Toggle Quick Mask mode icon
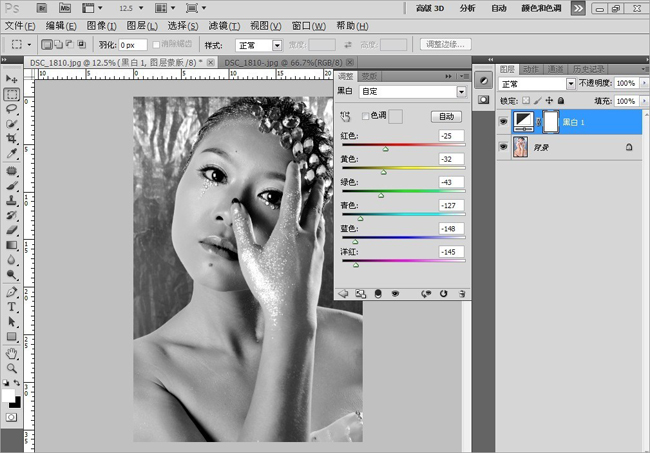 (x=11, y=417)
